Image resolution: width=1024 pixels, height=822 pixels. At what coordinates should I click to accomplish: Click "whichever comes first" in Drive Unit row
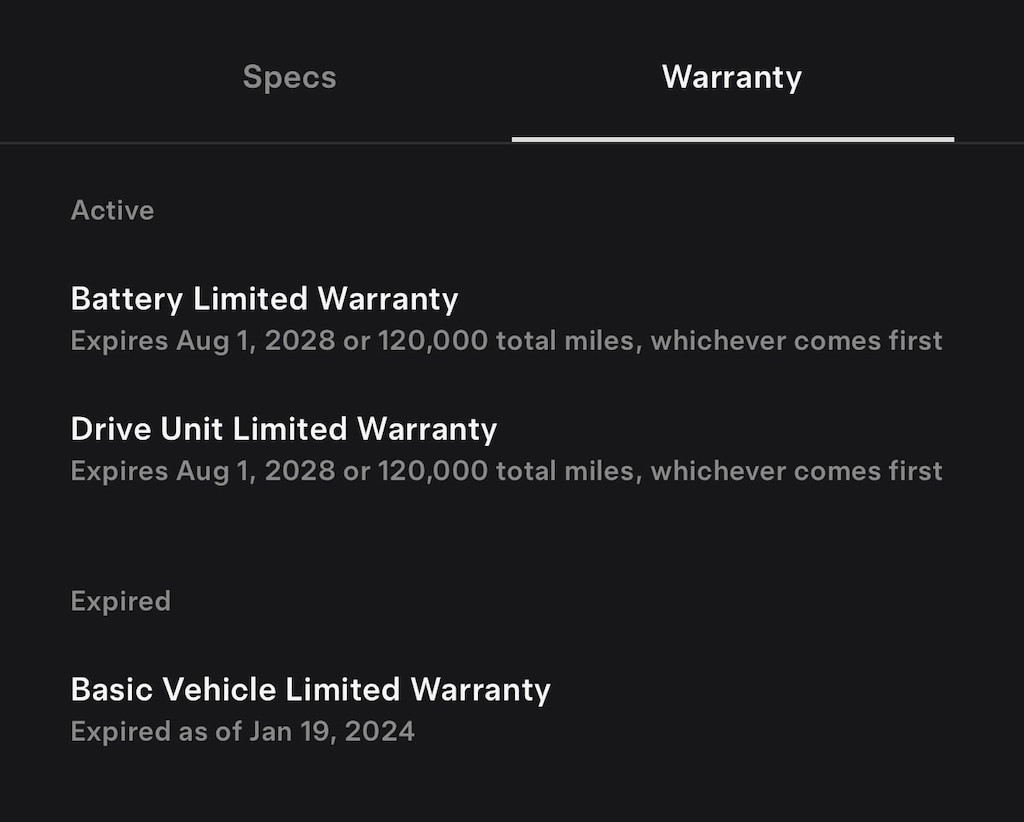[x=796, y=471]
